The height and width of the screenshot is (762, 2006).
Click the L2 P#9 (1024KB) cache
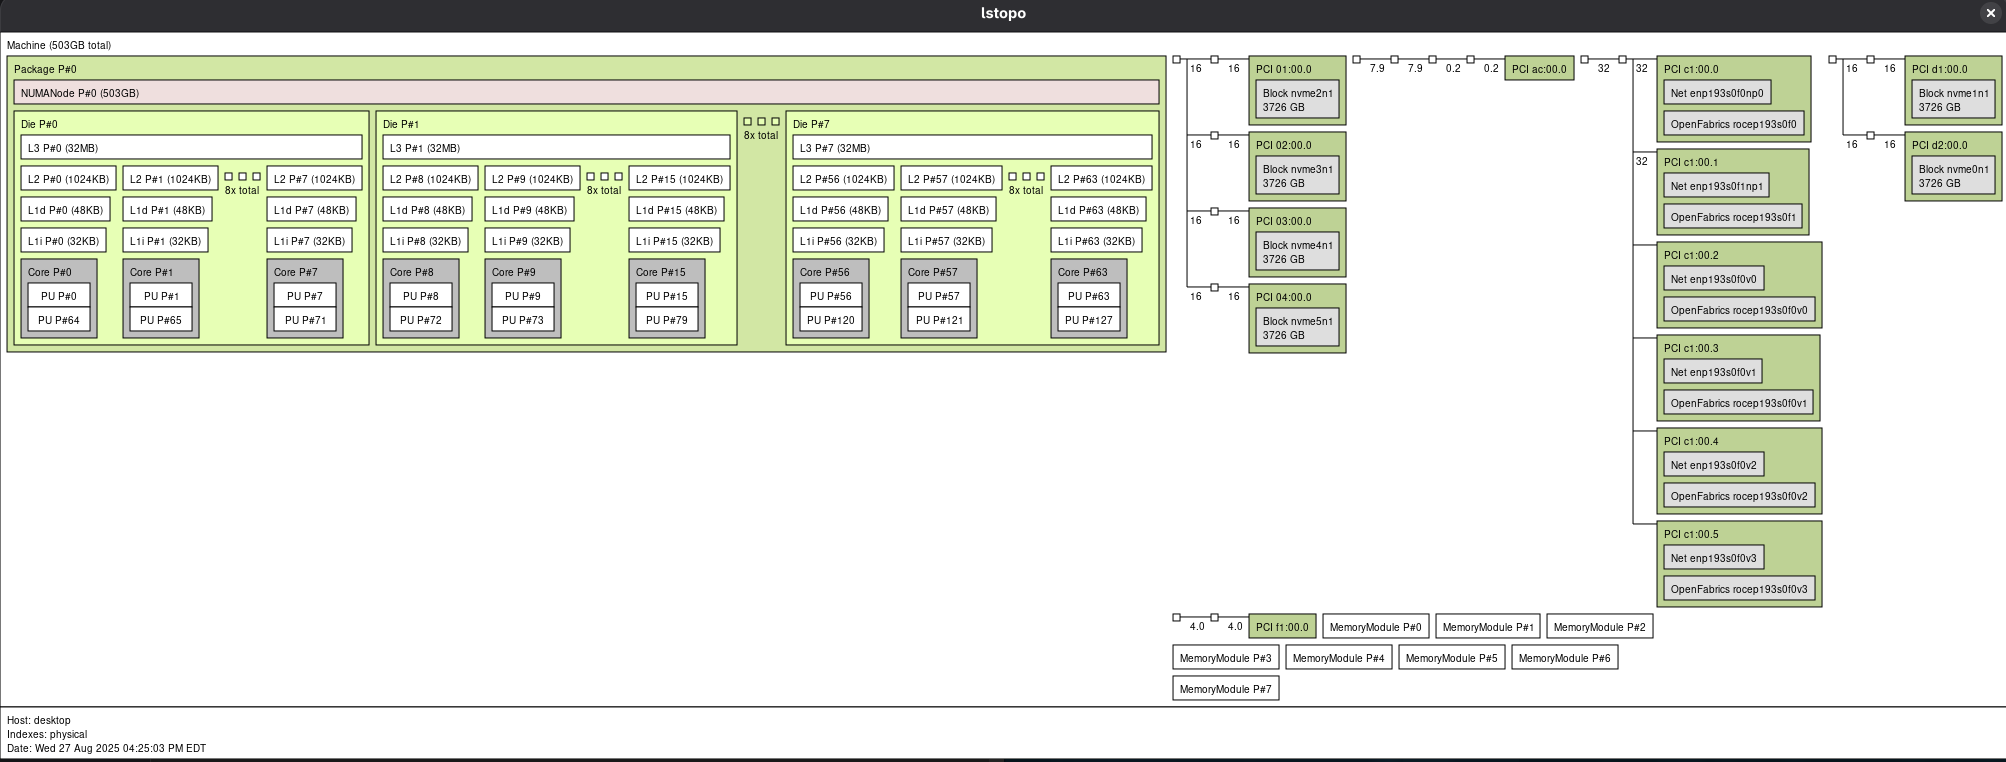click(532, 179)
